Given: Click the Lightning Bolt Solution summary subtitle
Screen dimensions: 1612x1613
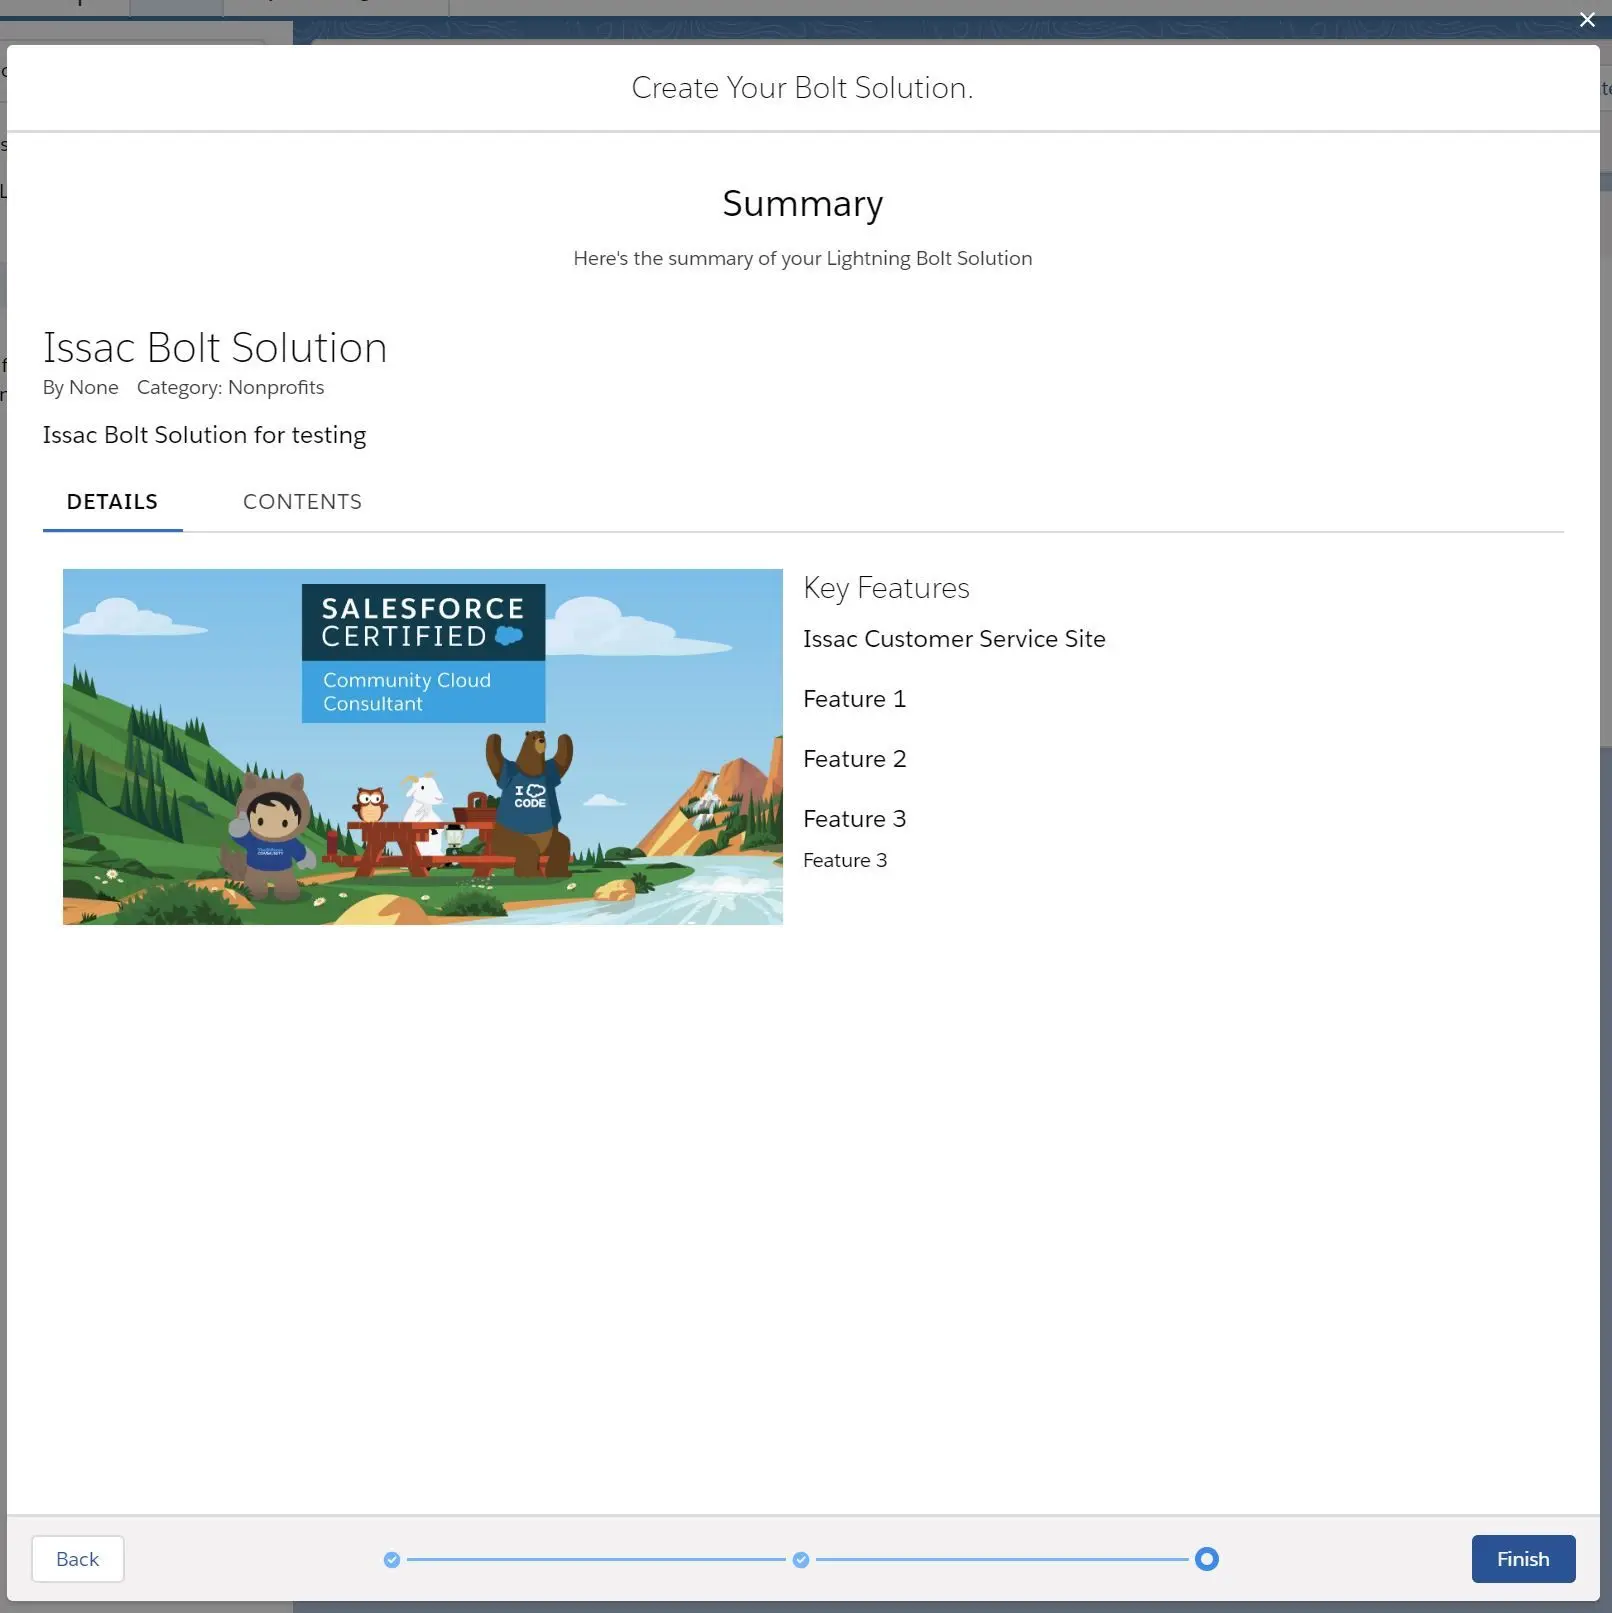Looking at the screenshot, I should 803,259.
